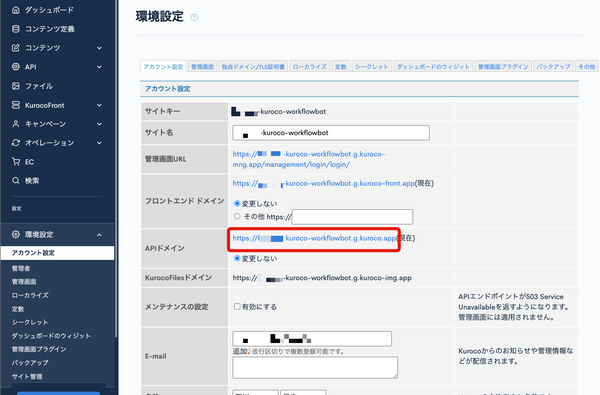Click the E-mail address input field
Viewport: 600px width, 395px height.
click(x=312, y=339)
